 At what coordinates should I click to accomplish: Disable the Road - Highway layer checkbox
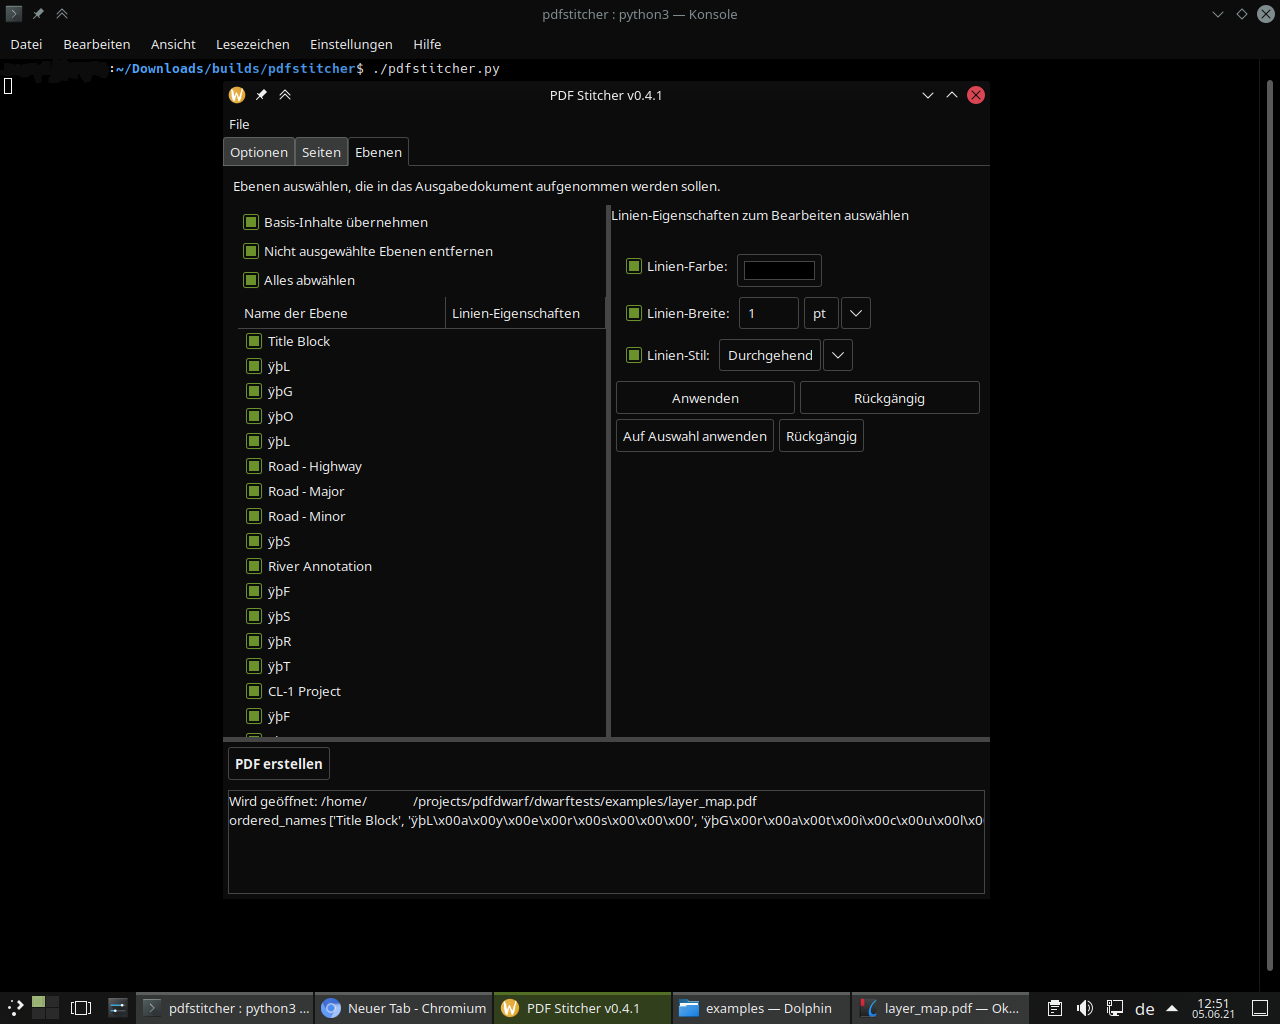254,466
